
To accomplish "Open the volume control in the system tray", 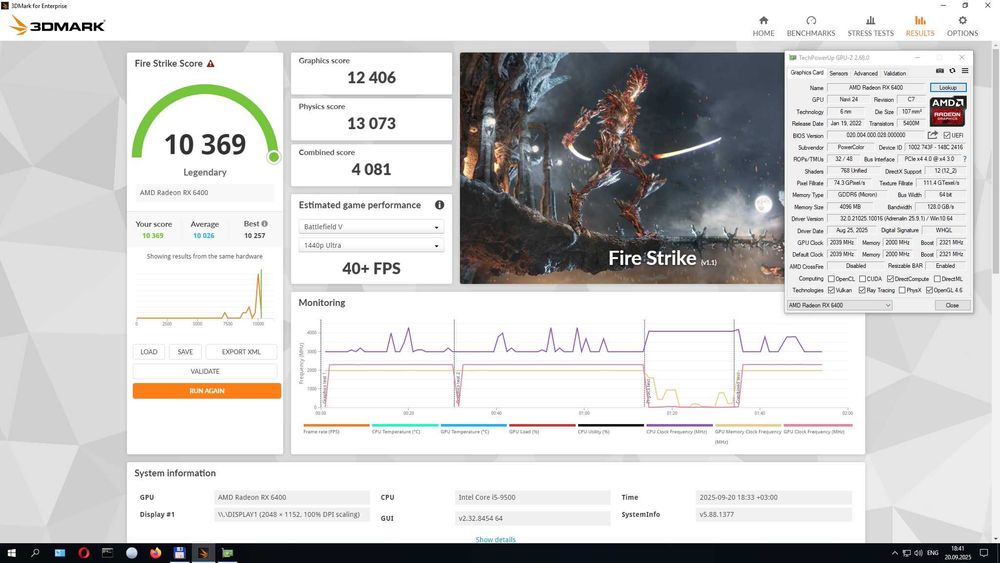I will click(918, 553).
